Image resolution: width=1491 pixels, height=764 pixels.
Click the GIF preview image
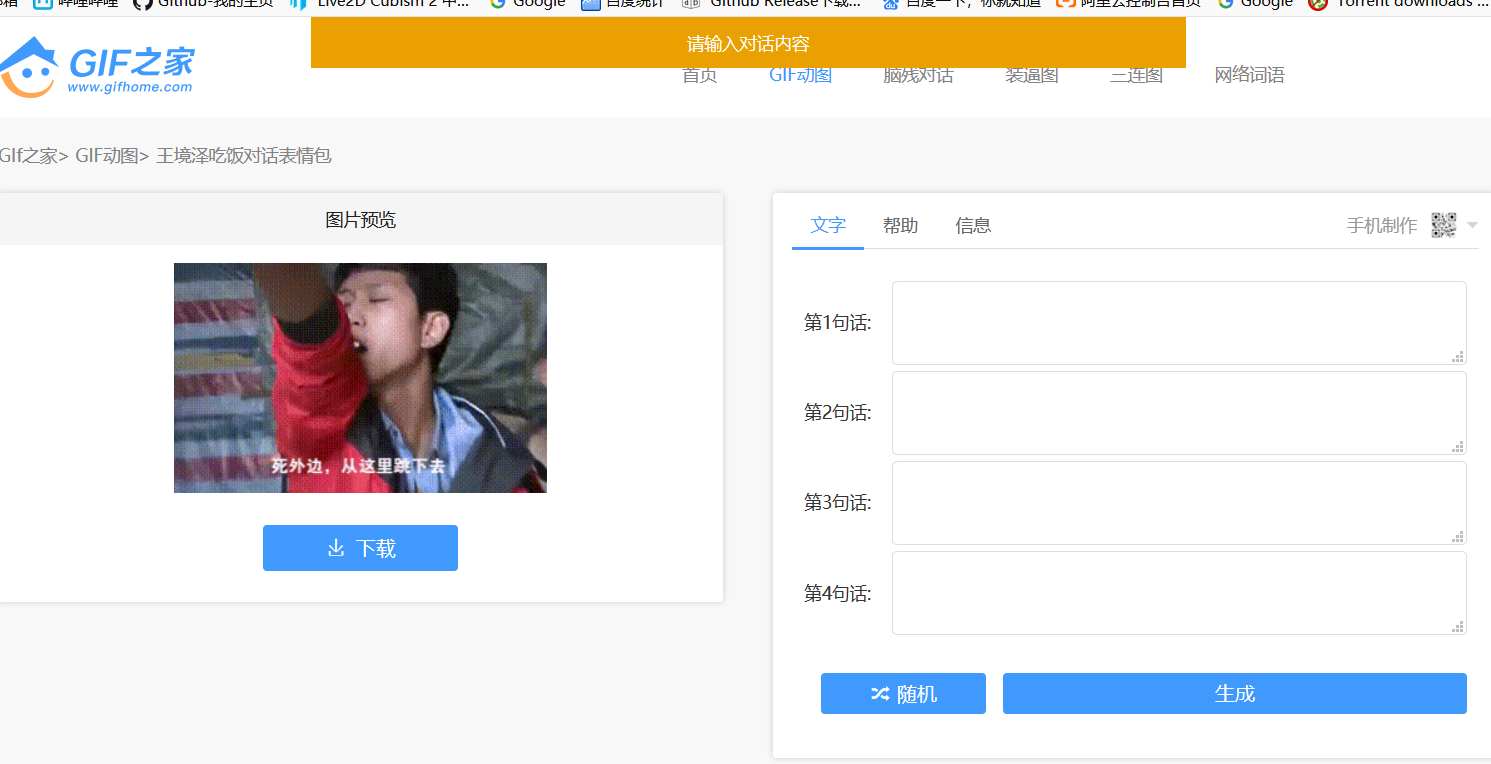pos(360,378)
